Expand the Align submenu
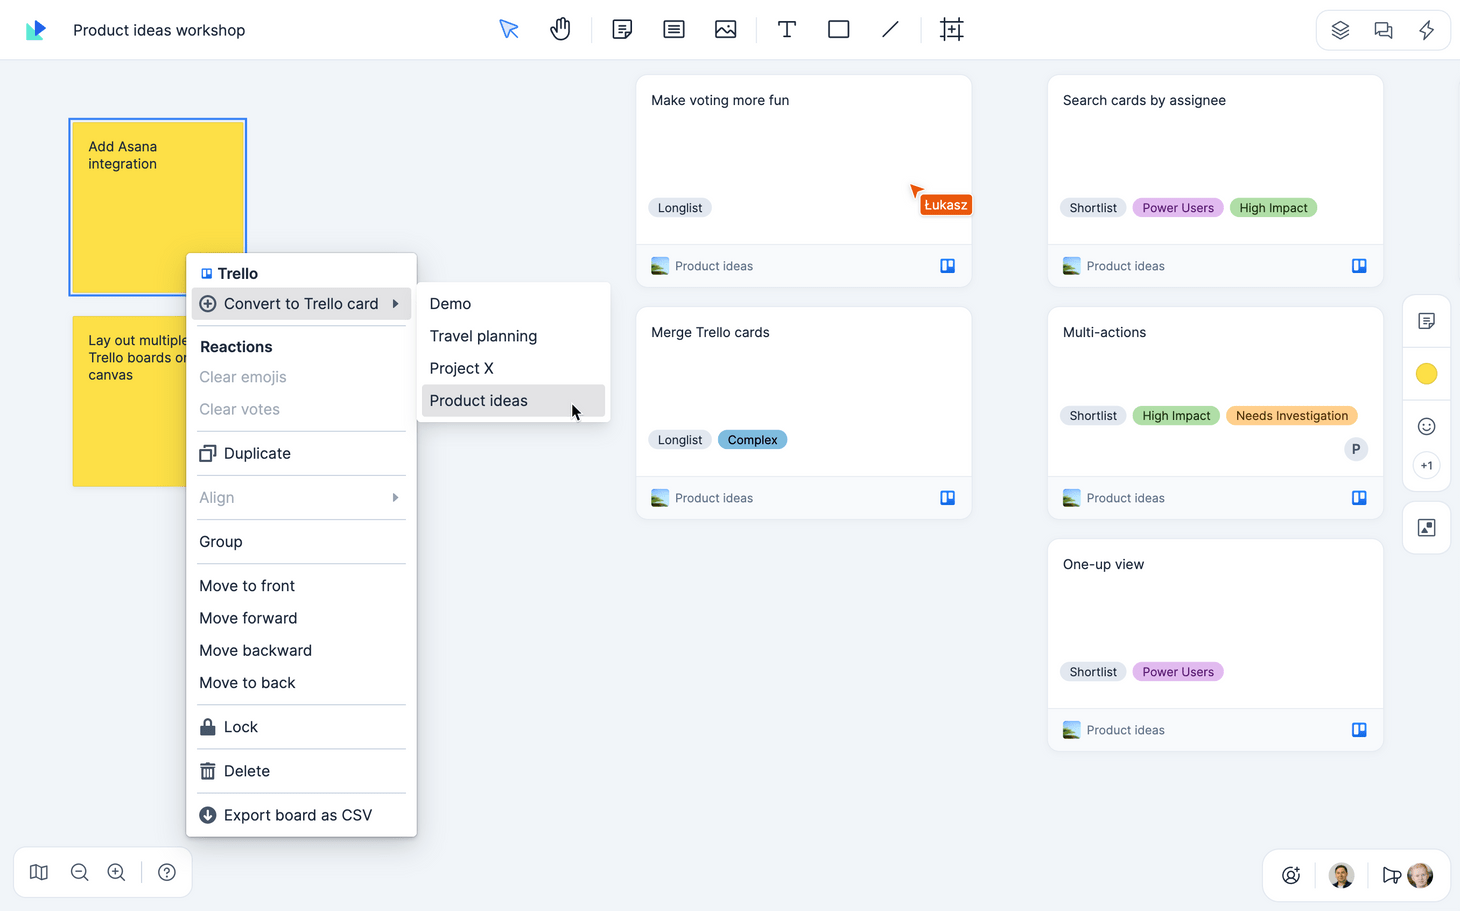Viewport: 1460px width, 911px height. [x=301, y=497]
